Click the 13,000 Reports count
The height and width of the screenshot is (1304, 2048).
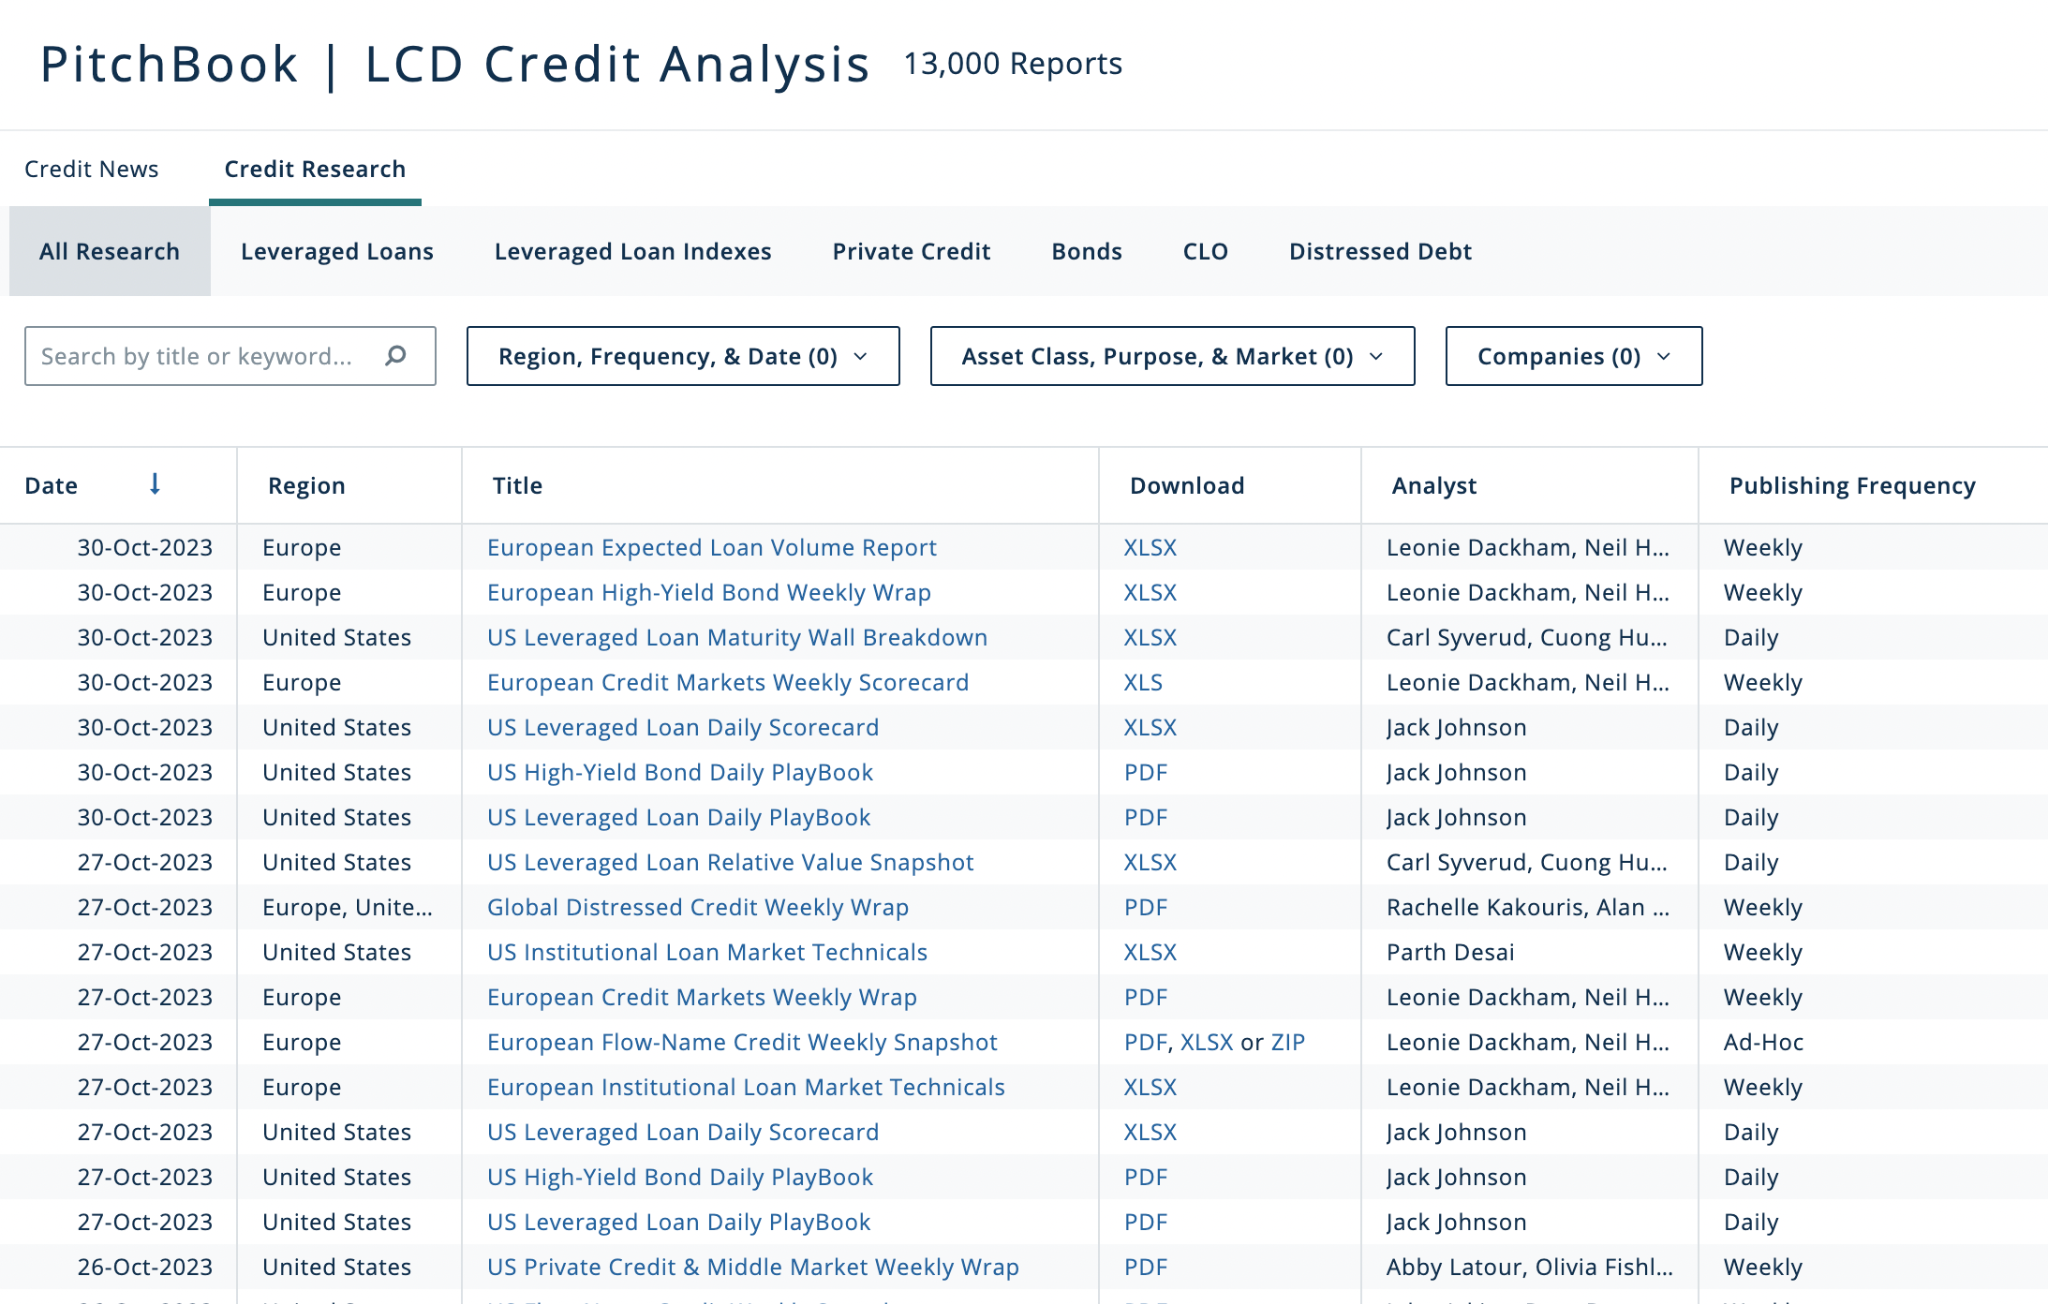coord(1013,64)
